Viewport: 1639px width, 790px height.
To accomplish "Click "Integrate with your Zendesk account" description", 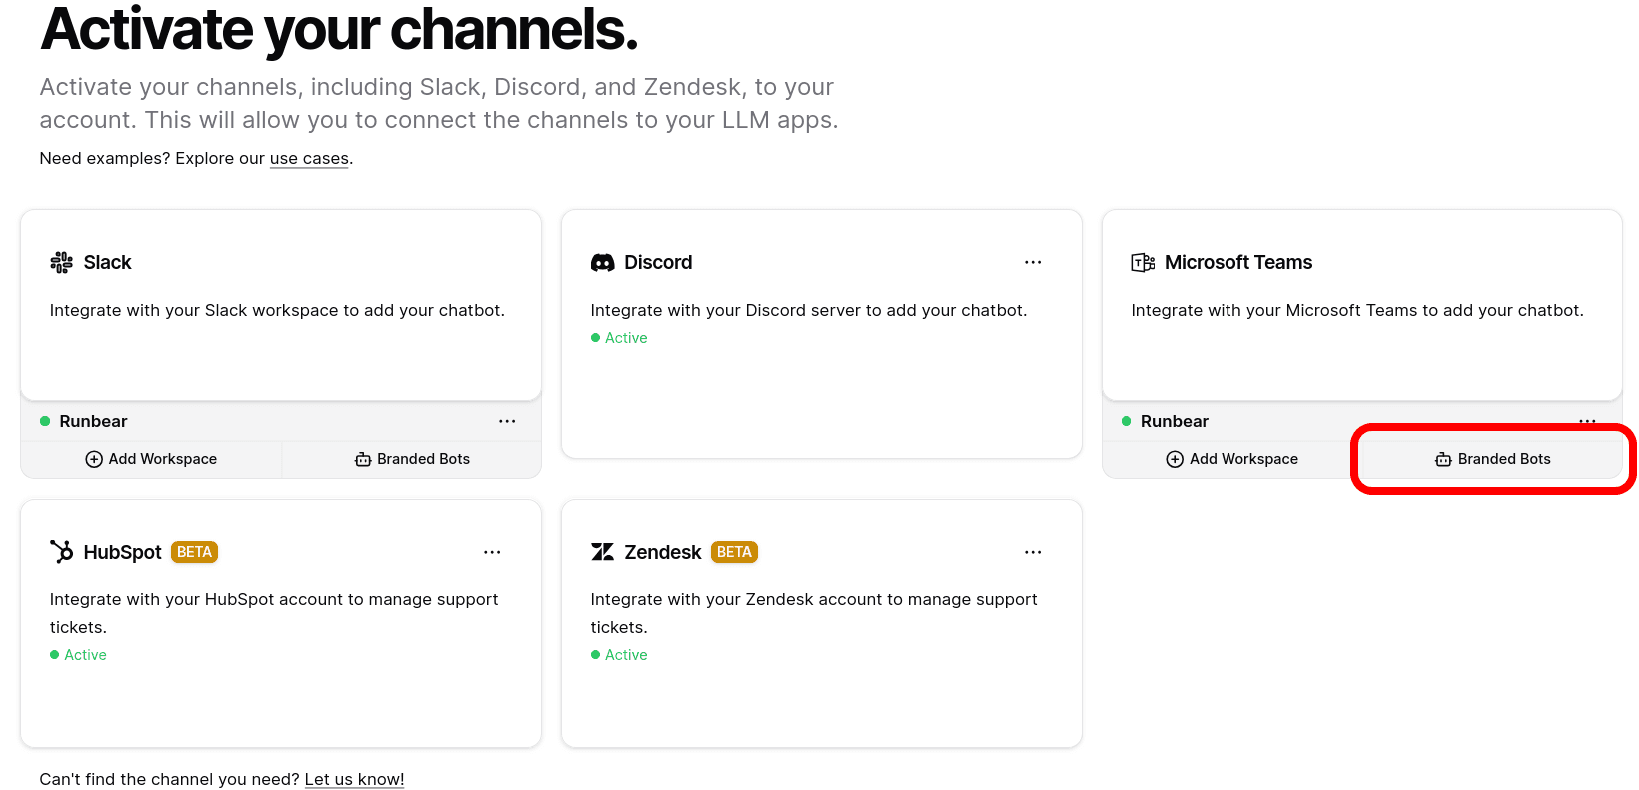I will 814,613.
